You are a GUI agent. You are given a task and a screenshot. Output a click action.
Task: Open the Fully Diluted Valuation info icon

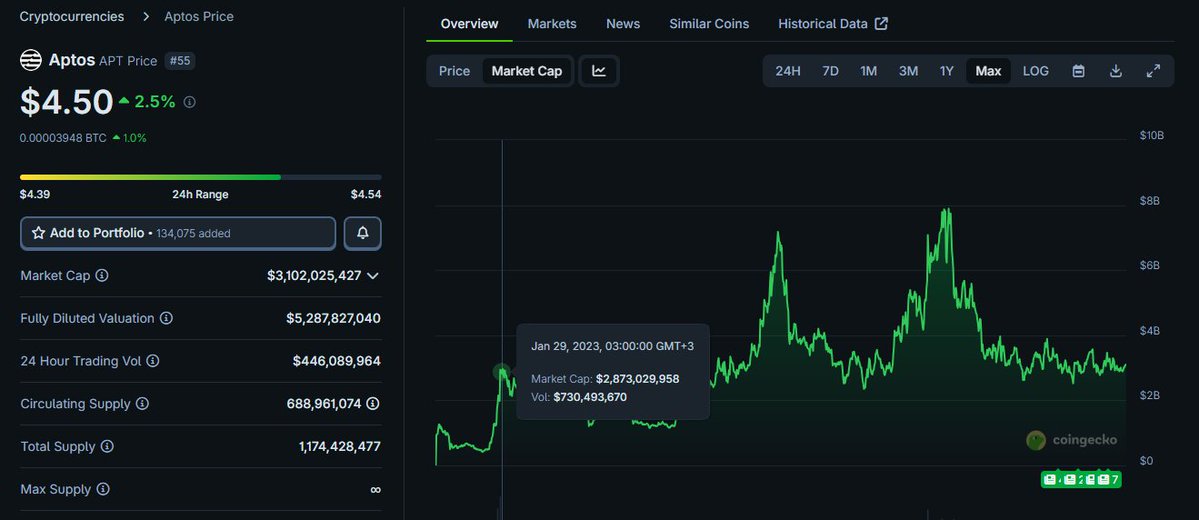[166, 318]
